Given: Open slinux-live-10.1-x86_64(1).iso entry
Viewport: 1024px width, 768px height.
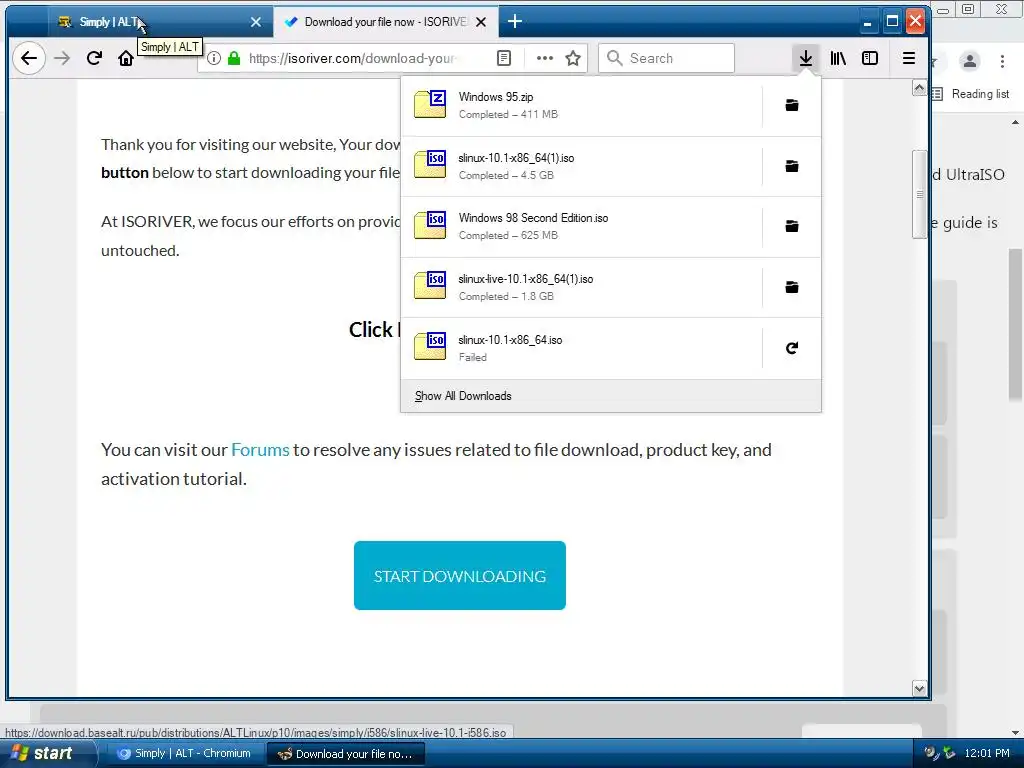Looking at the screenshot, I should point(581,287).
